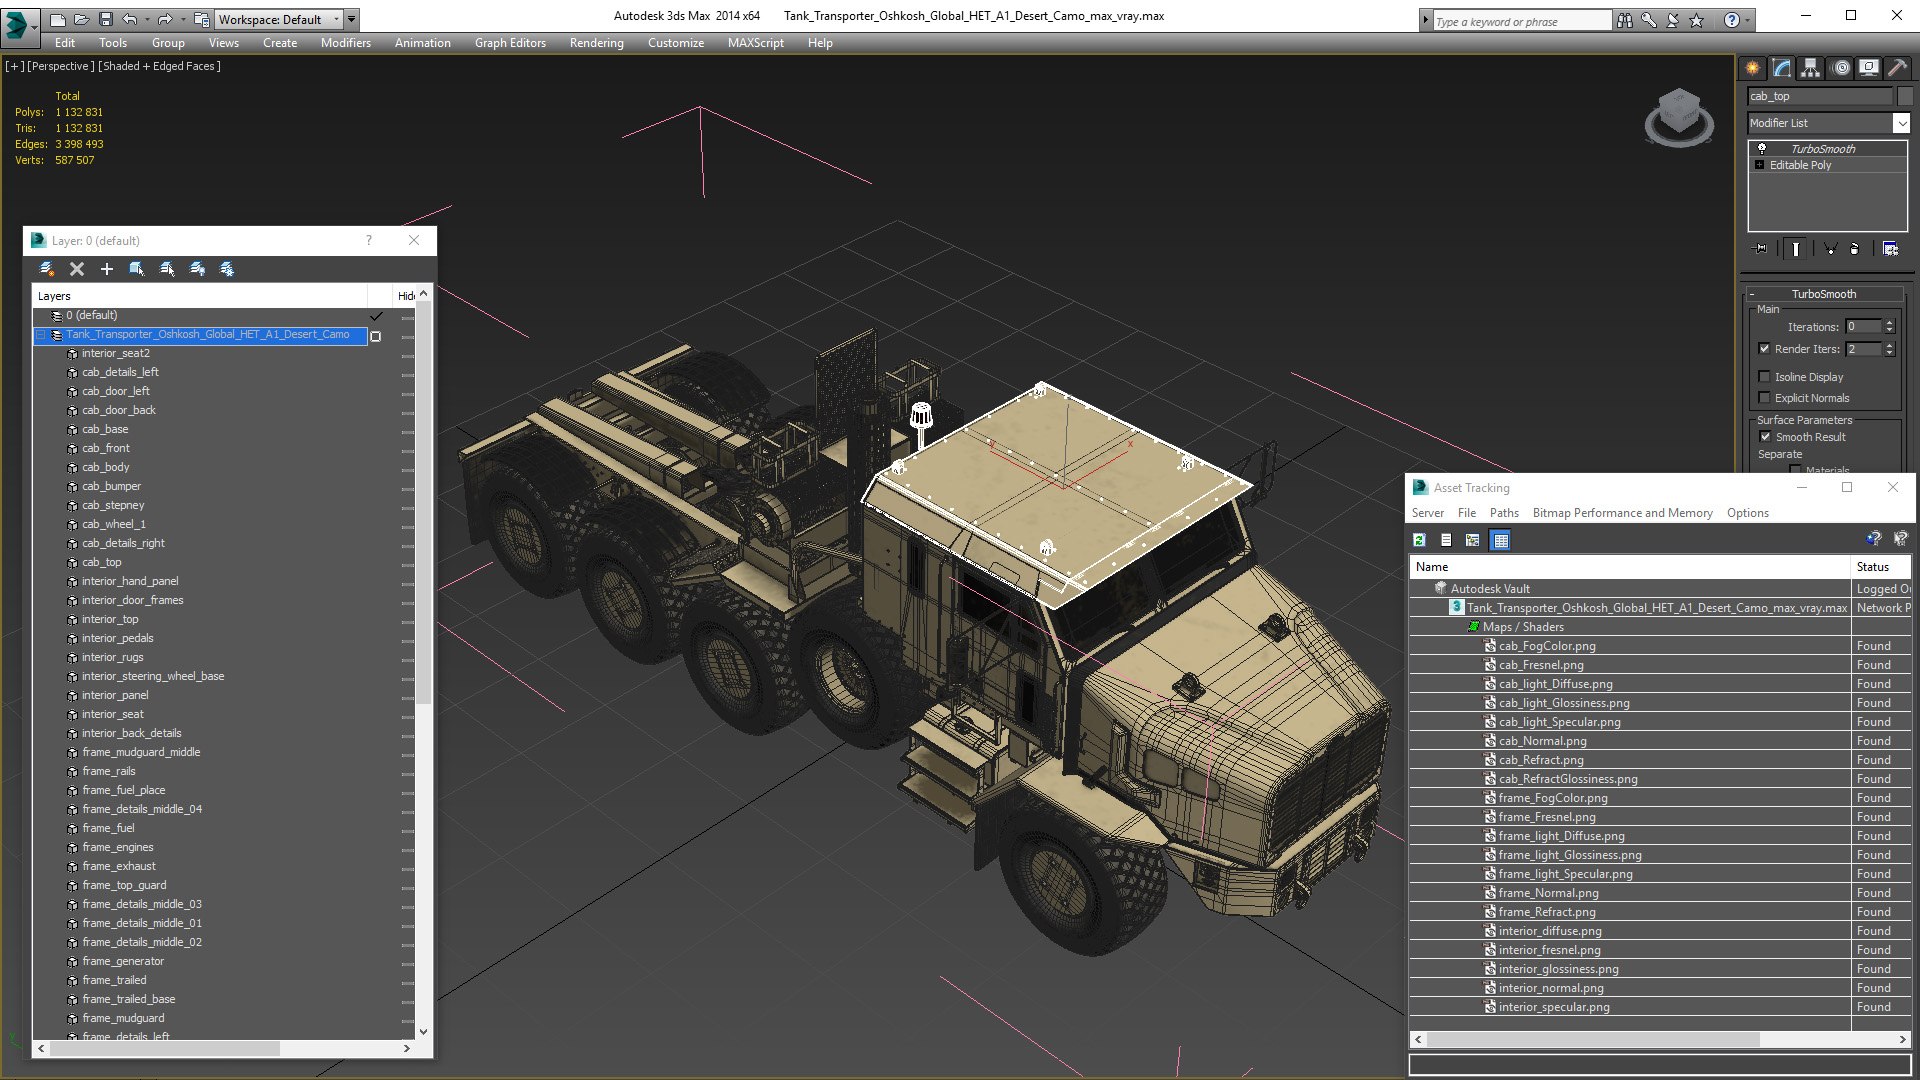This screenshot has width=1920, height=1080.
Task: Open the Modifiers menu
Action: click(x=345, y=43)
